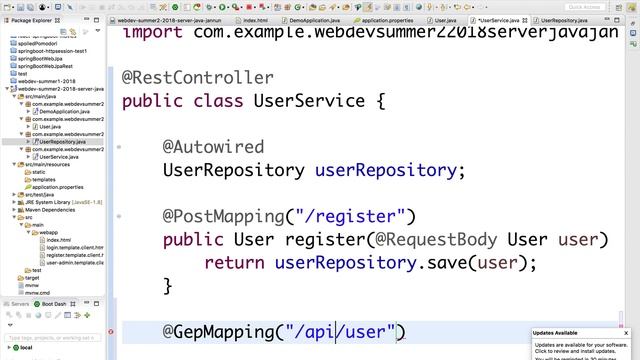Image resolution: width=640 pixels, height=360 pixels.
Task: Switch to the User.java editor tab
Action: click(442, 20)
